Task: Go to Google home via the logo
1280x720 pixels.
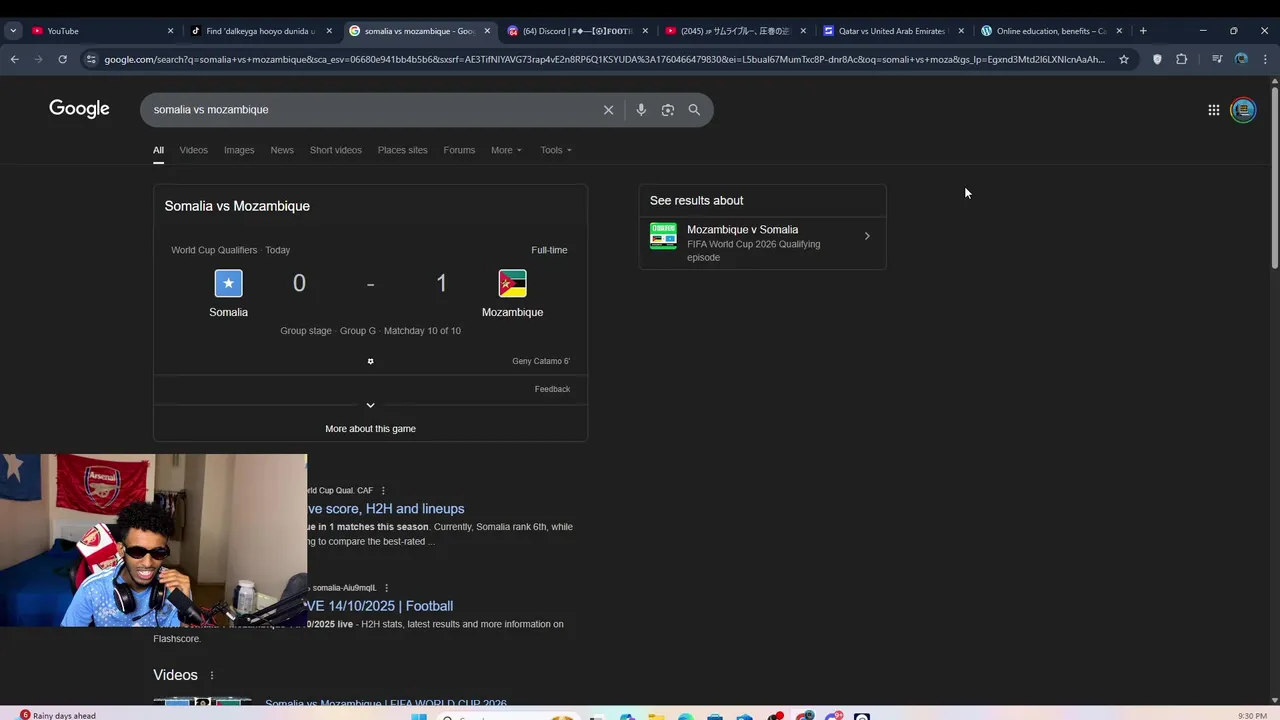Action: pos(79,109)
